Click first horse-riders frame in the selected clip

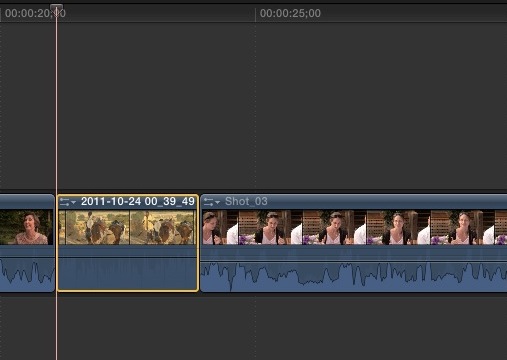pos(97,227)
